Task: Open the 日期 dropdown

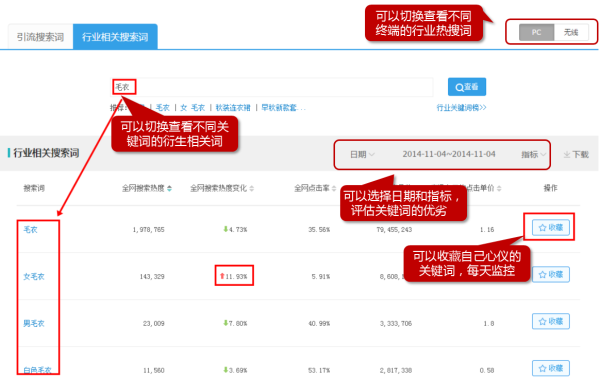Action: point(362,155)
